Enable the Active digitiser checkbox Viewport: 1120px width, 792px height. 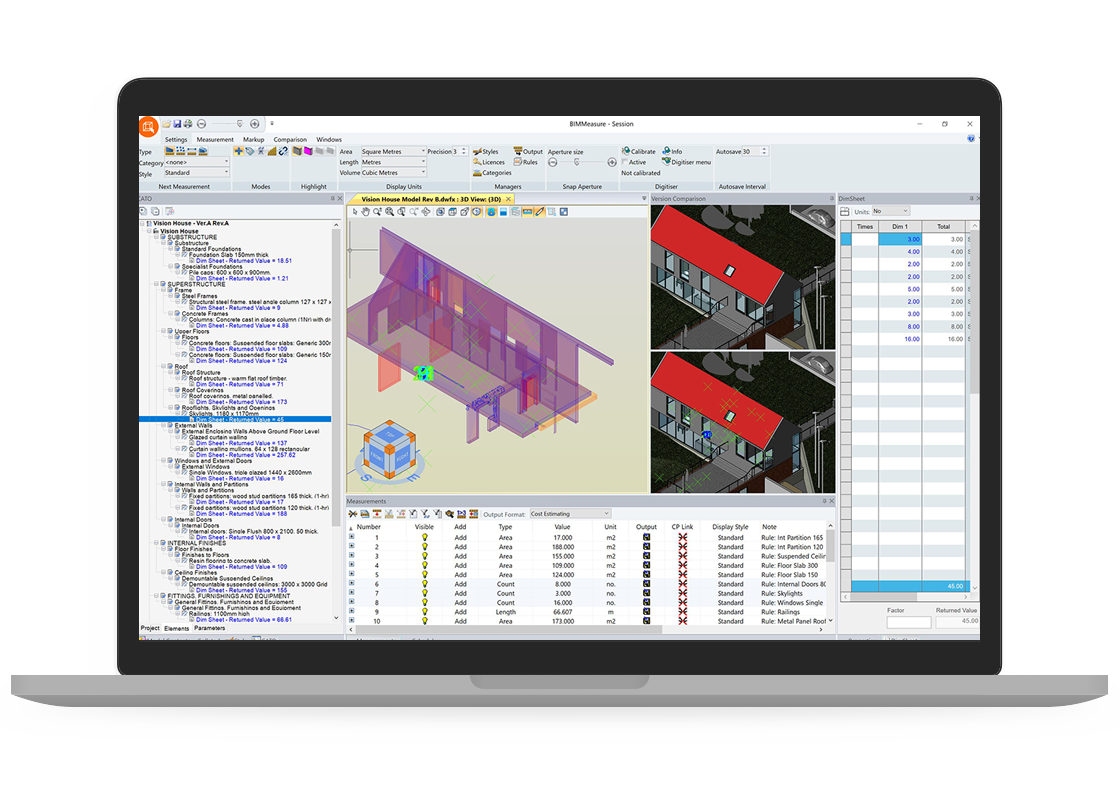625,162
